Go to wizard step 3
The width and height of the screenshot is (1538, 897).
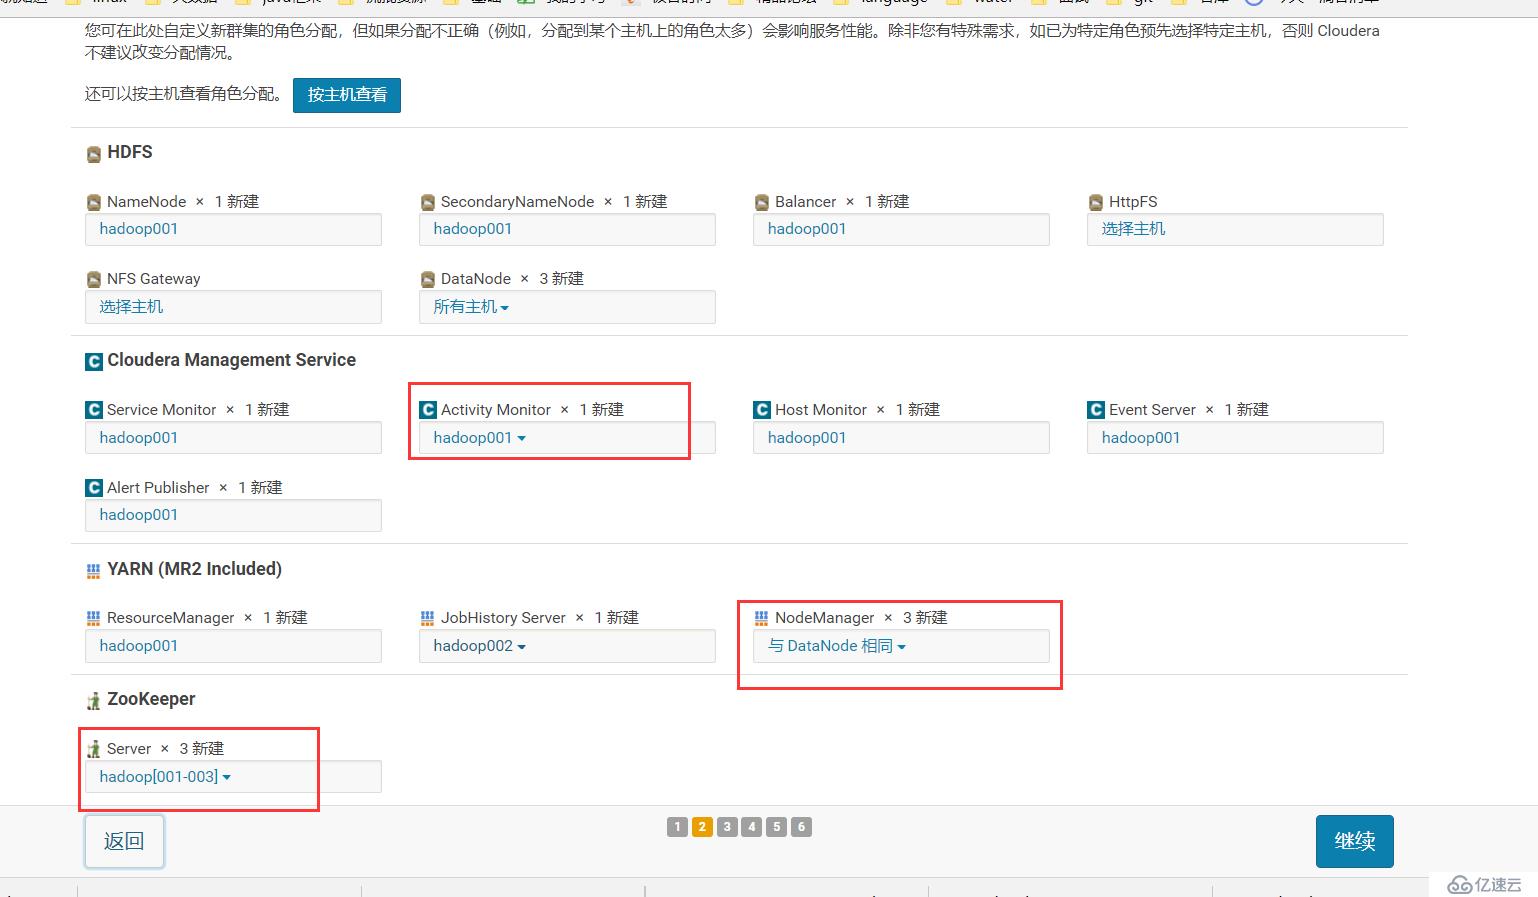pos(727,827)
